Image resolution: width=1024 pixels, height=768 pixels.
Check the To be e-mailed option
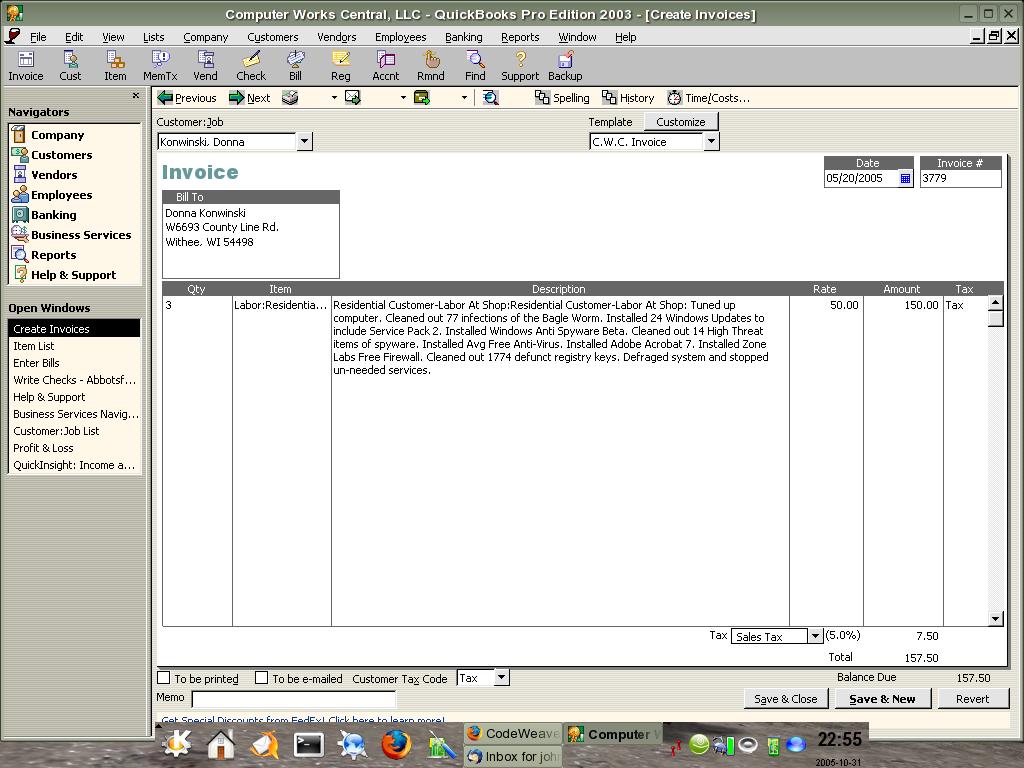click(260, 678)
